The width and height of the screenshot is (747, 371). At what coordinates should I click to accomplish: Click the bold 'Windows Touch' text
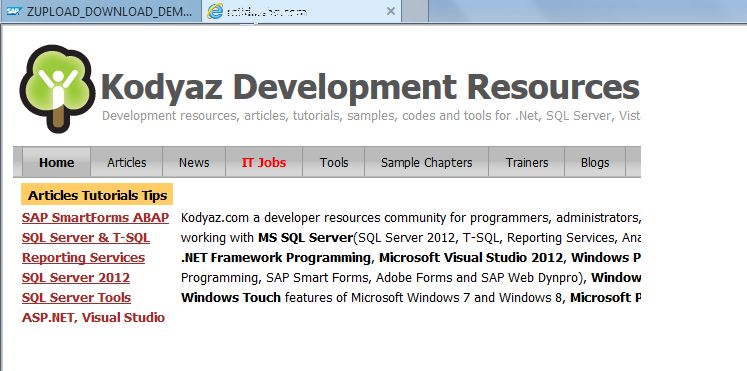pos(231,298)
